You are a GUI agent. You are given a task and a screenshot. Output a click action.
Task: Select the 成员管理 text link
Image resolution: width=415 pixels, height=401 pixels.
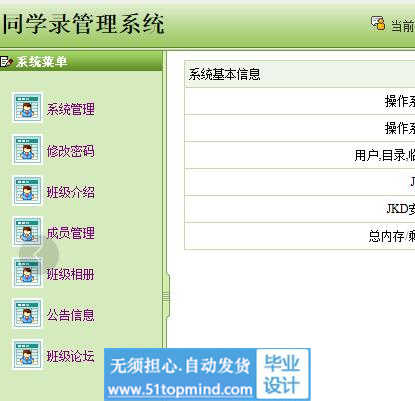point(71,233)
